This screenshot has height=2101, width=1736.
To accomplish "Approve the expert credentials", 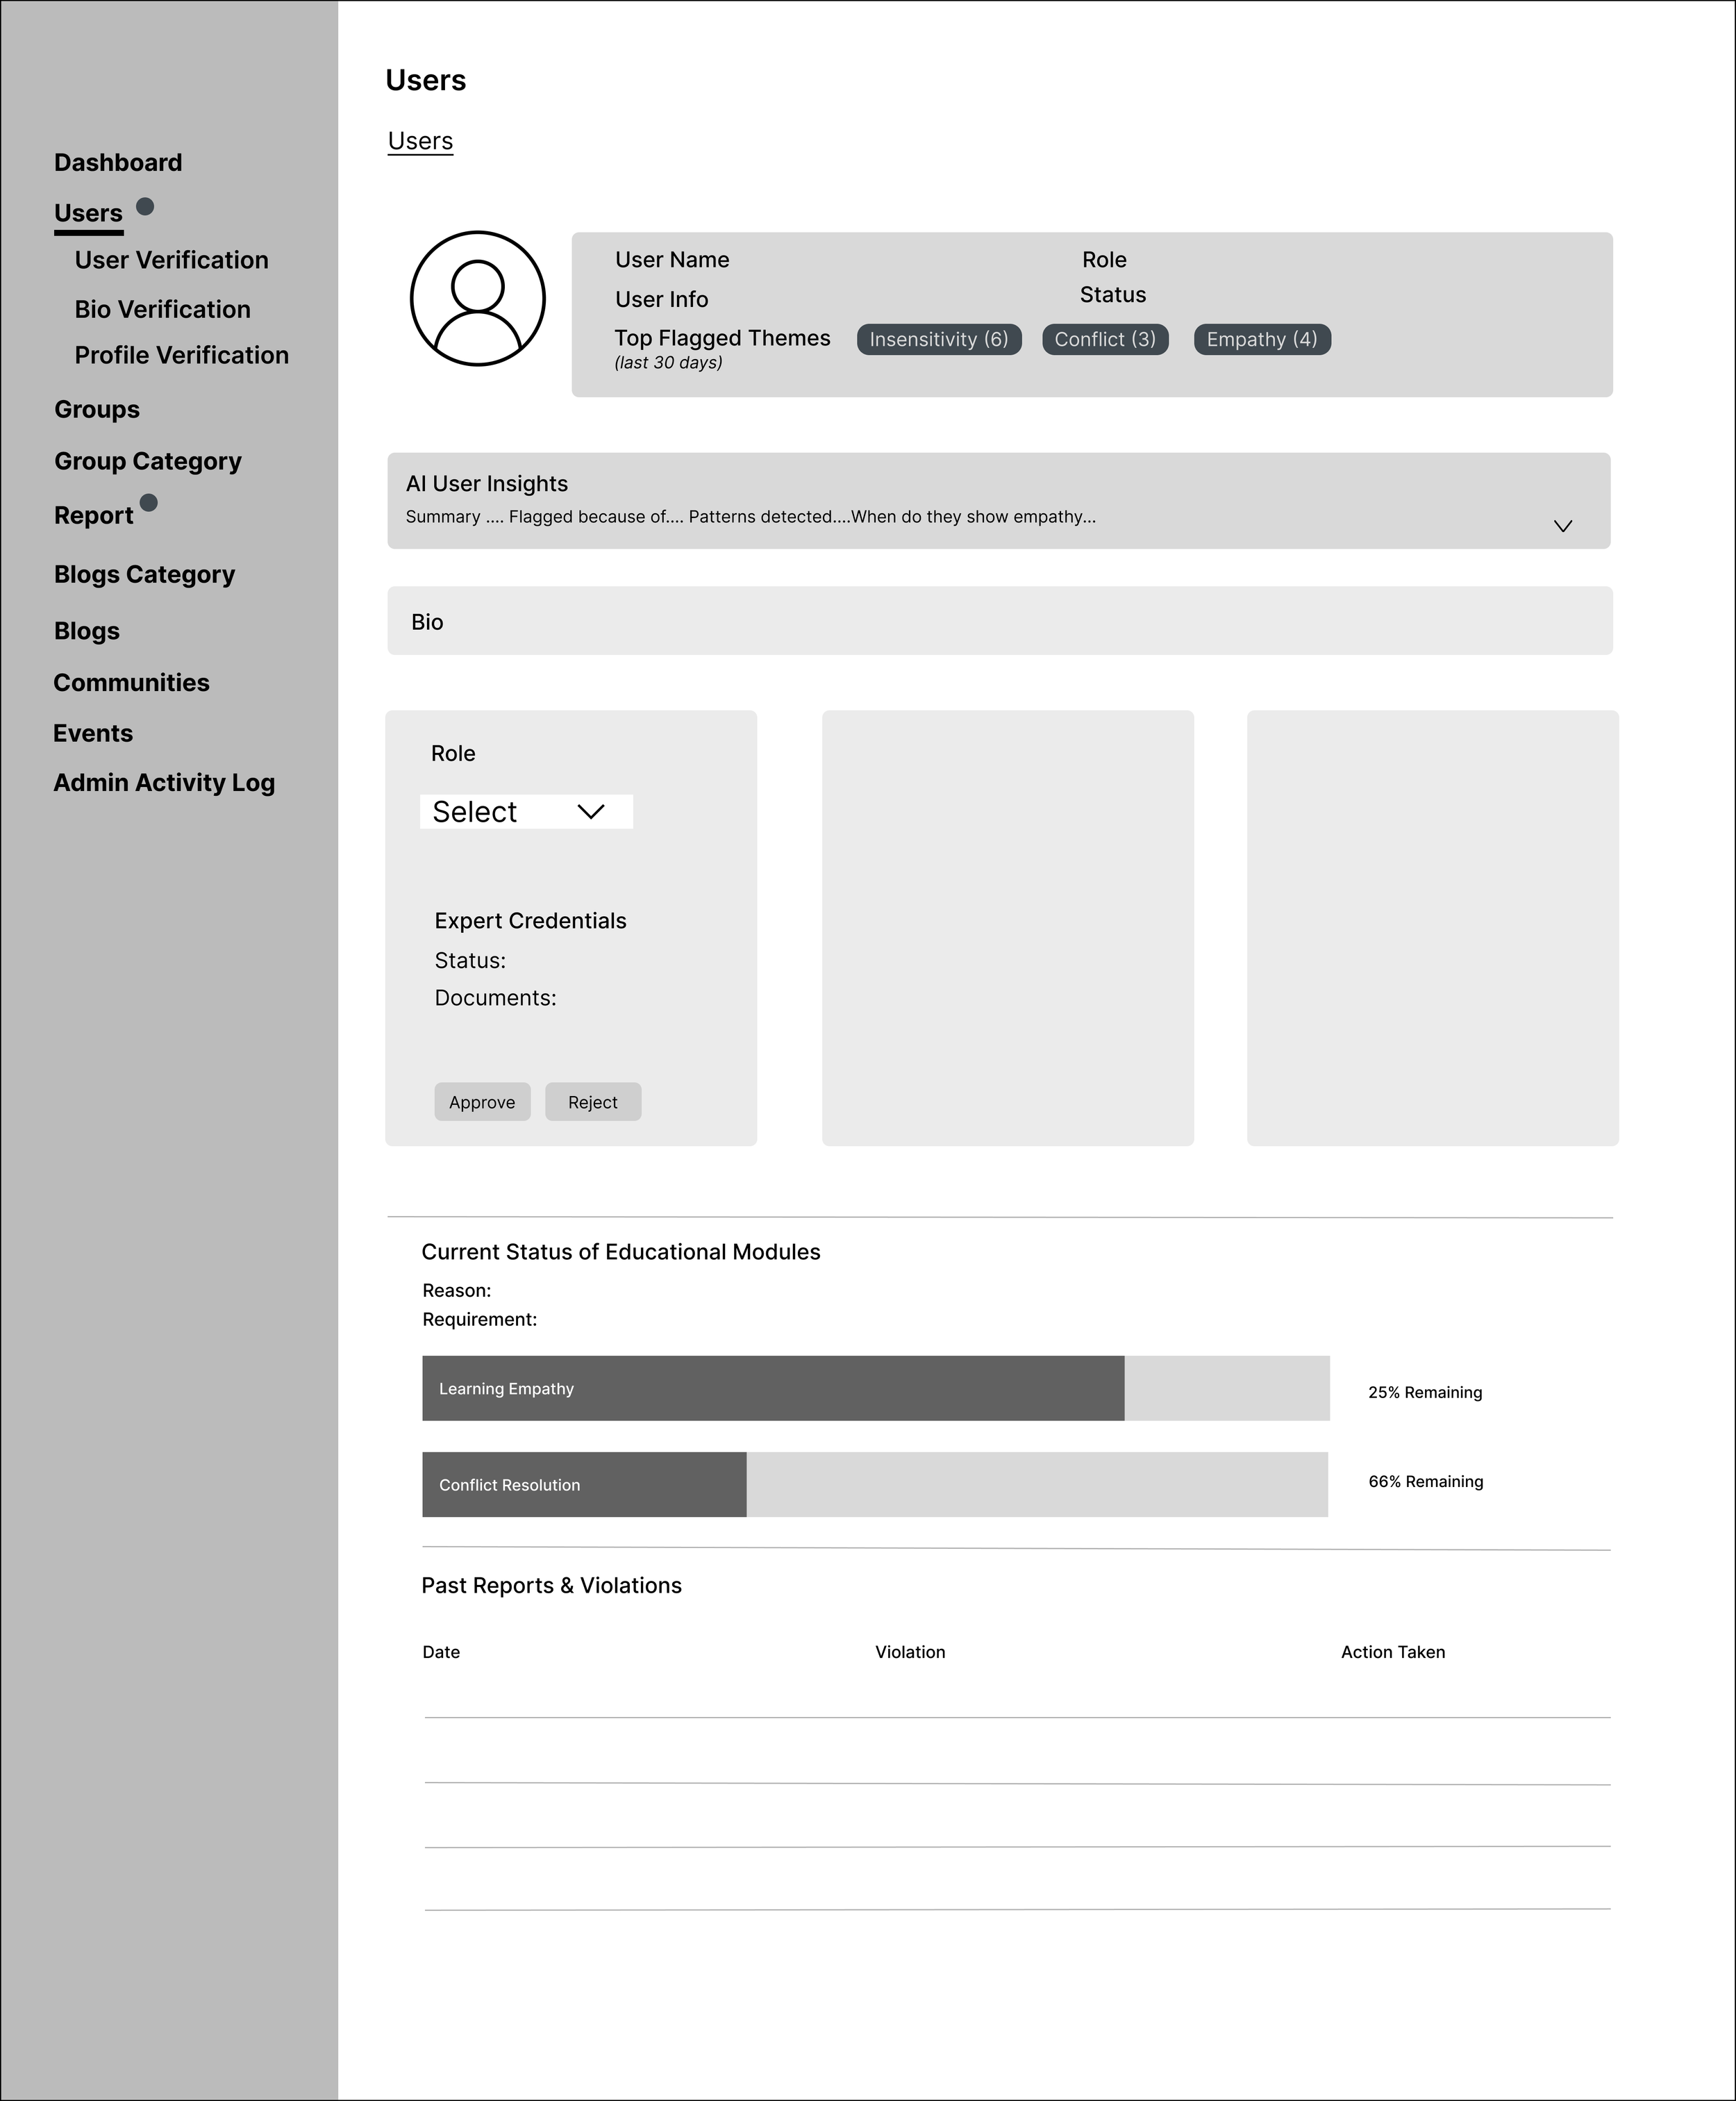I will click(x=482, y=1101).
